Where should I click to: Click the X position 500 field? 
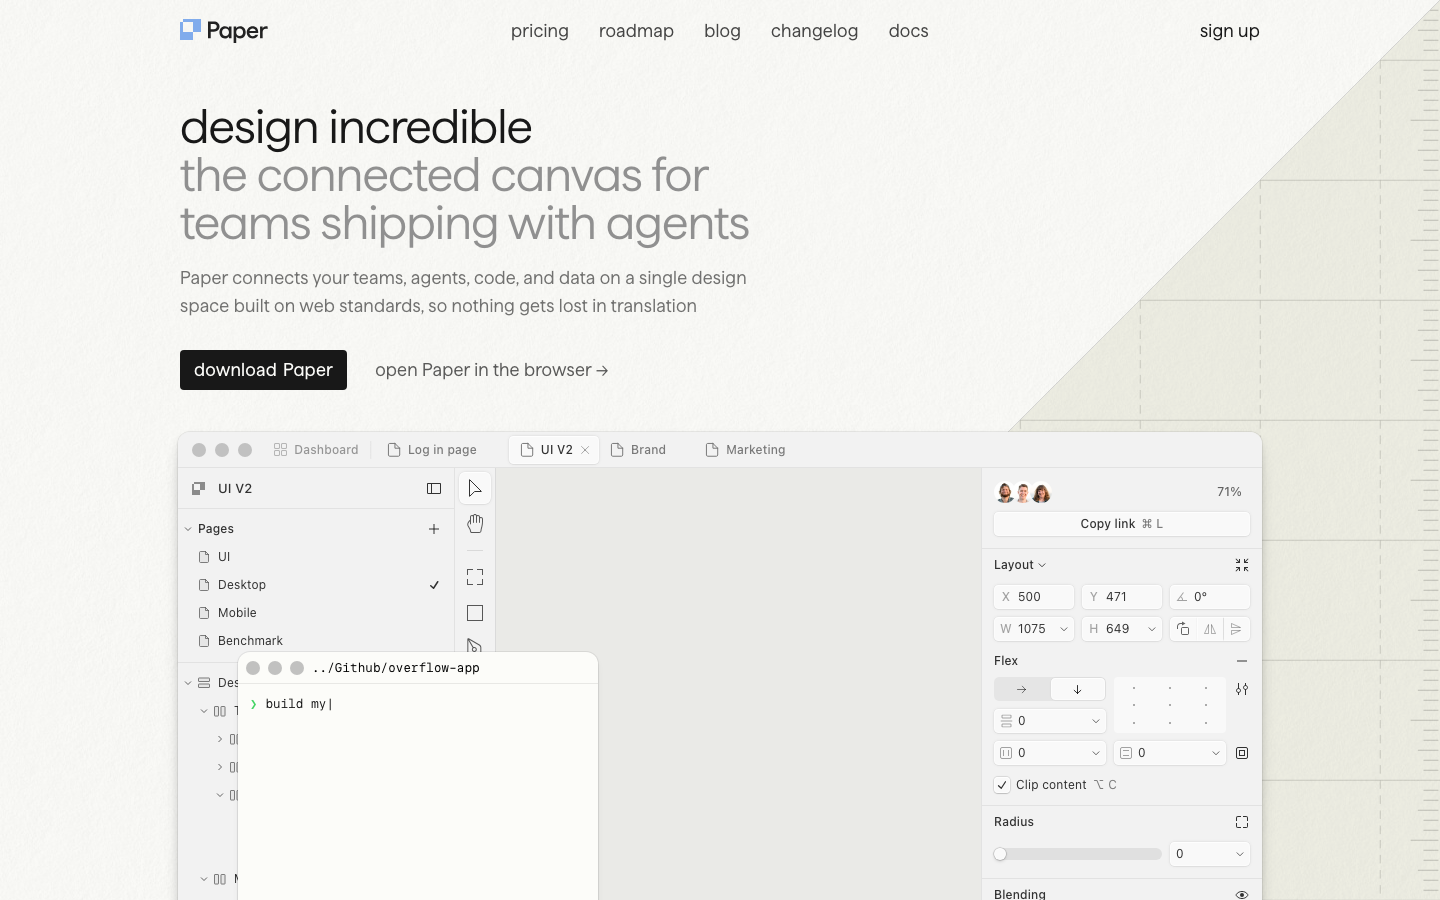point(1034,597)
